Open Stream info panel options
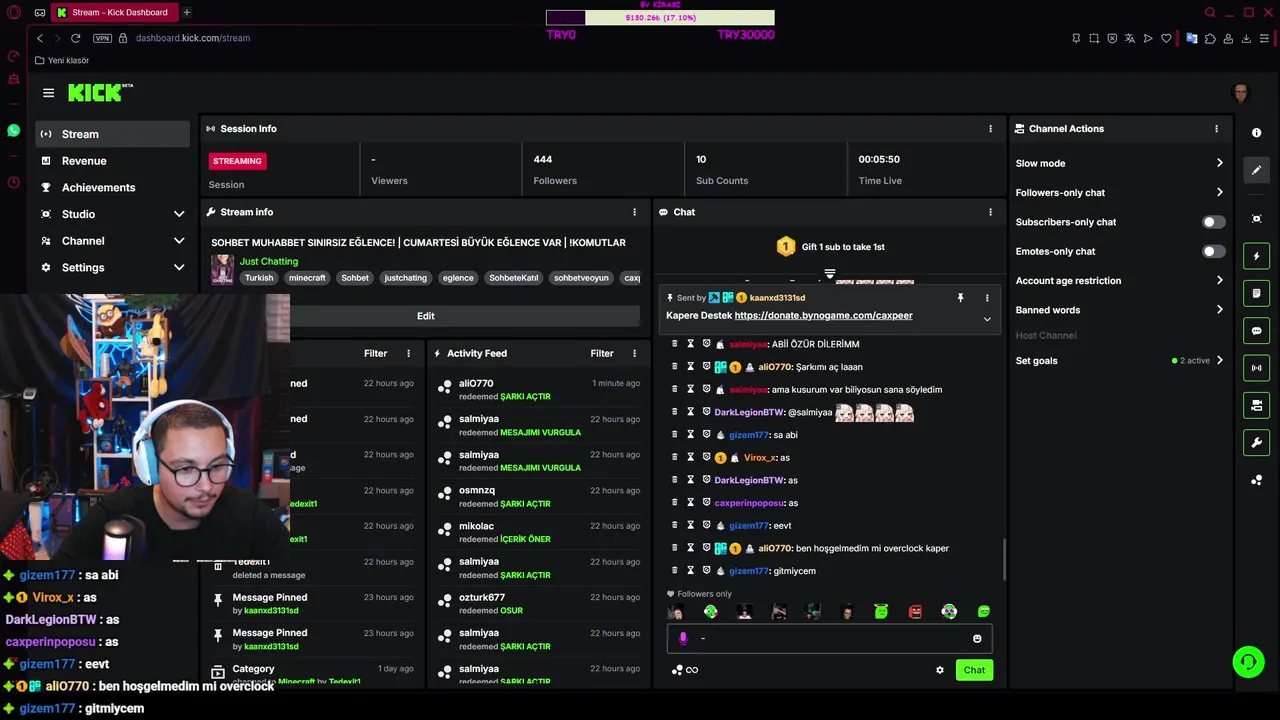This screenshot has height=720, width=1280. [634, 212]
